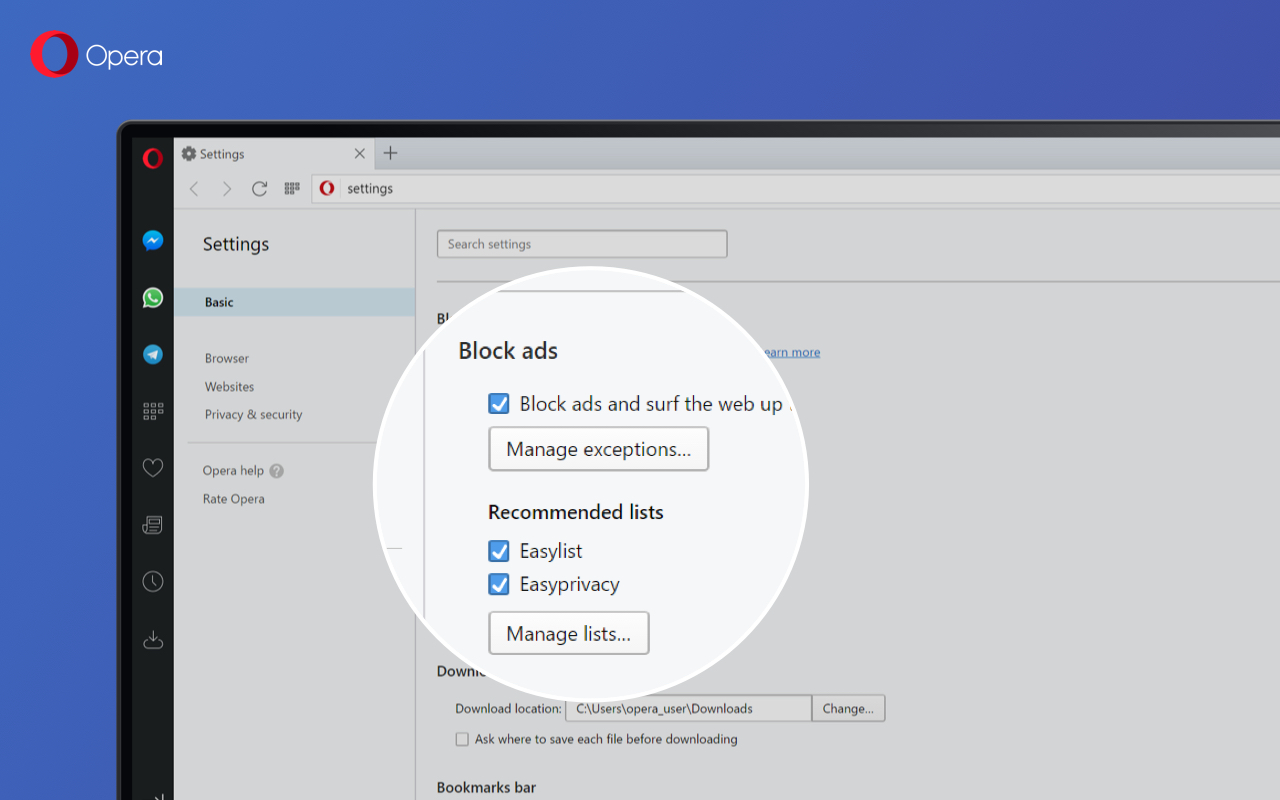Click the Opera menu logo button

[x=153, y=158]
